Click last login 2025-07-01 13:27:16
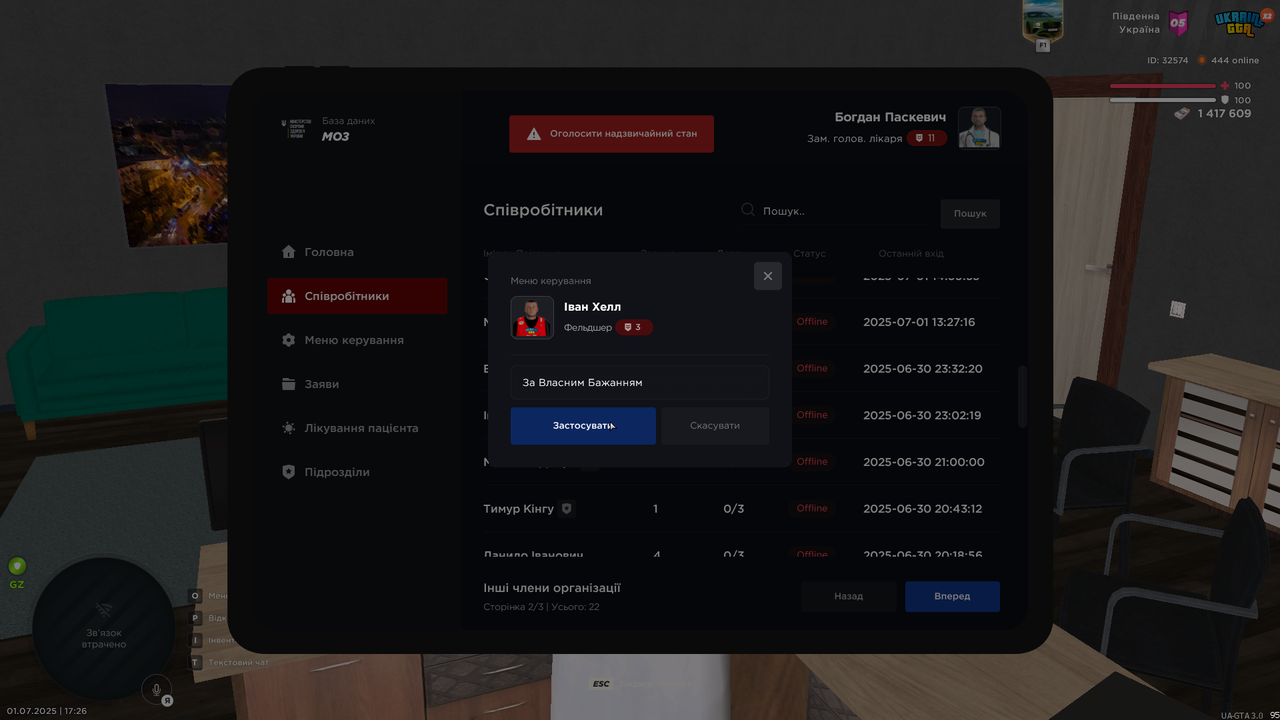Image resolution: width=1280 pixels, height=720 pixels. 919,322
